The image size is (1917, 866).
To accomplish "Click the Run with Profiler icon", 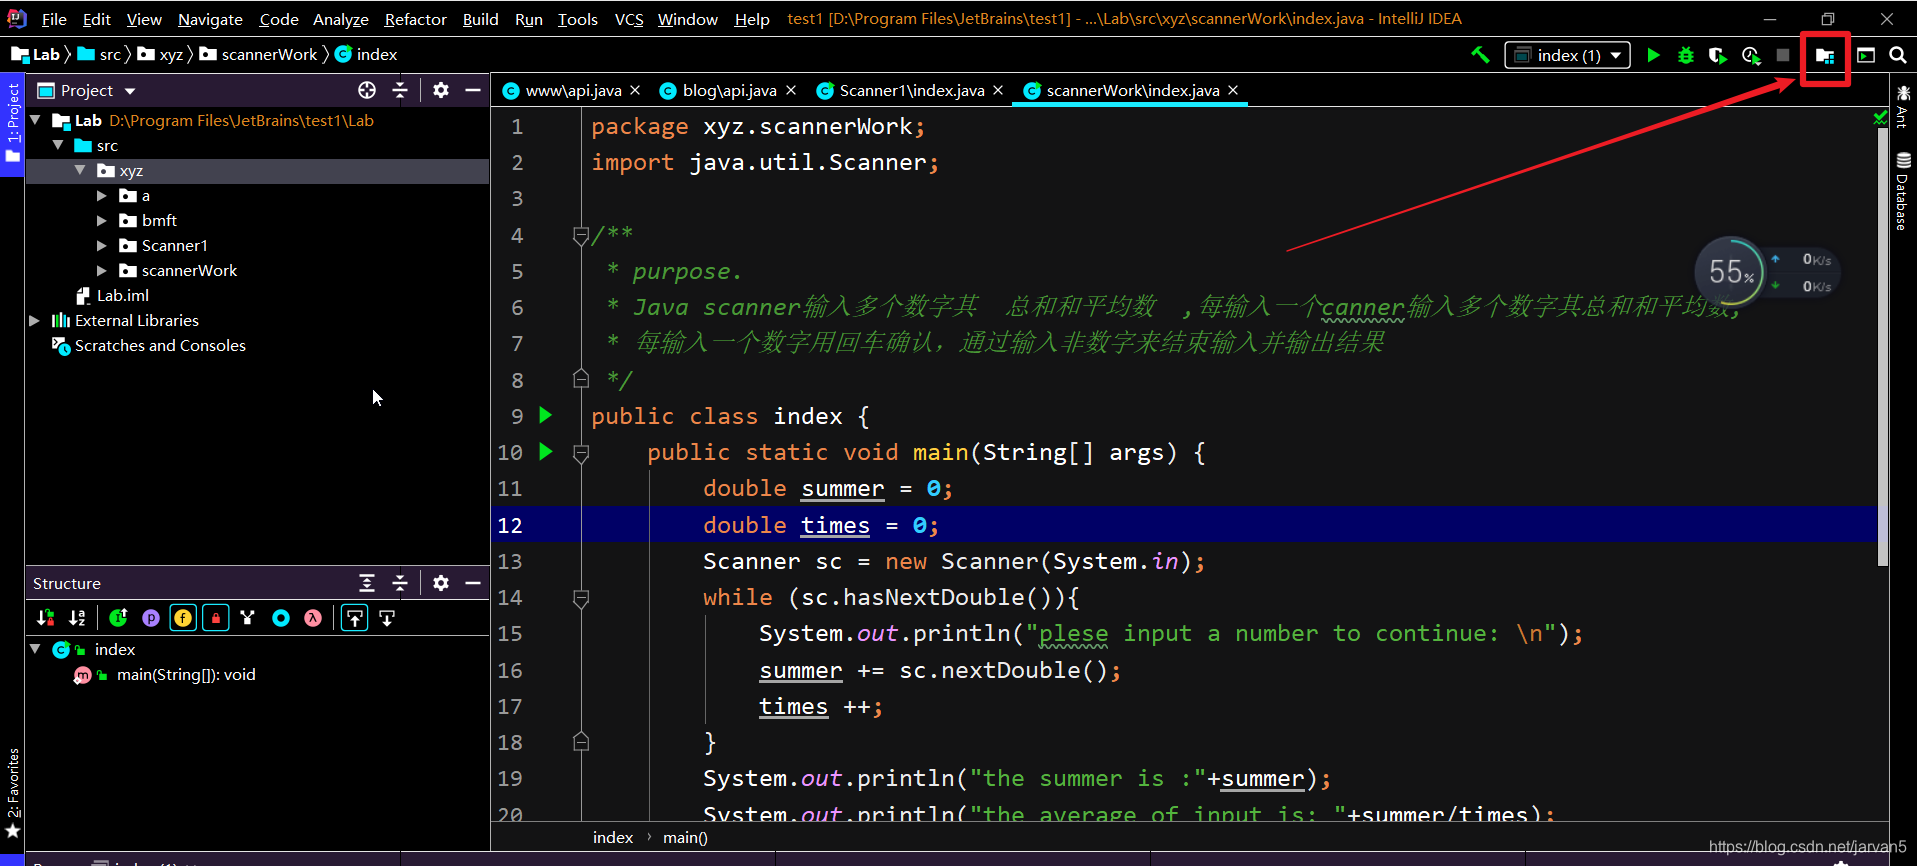I will 1751,55.
